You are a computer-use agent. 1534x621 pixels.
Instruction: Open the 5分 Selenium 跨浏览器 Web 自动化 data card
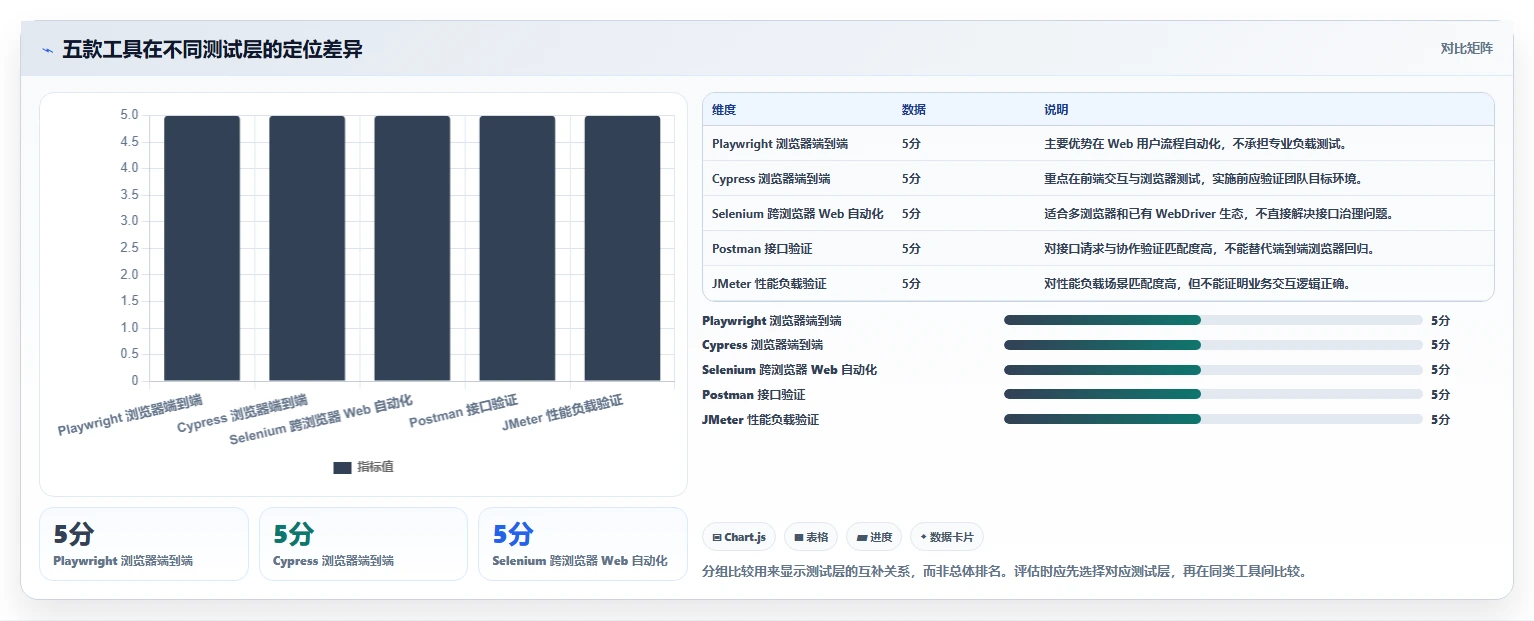(583, 544)
